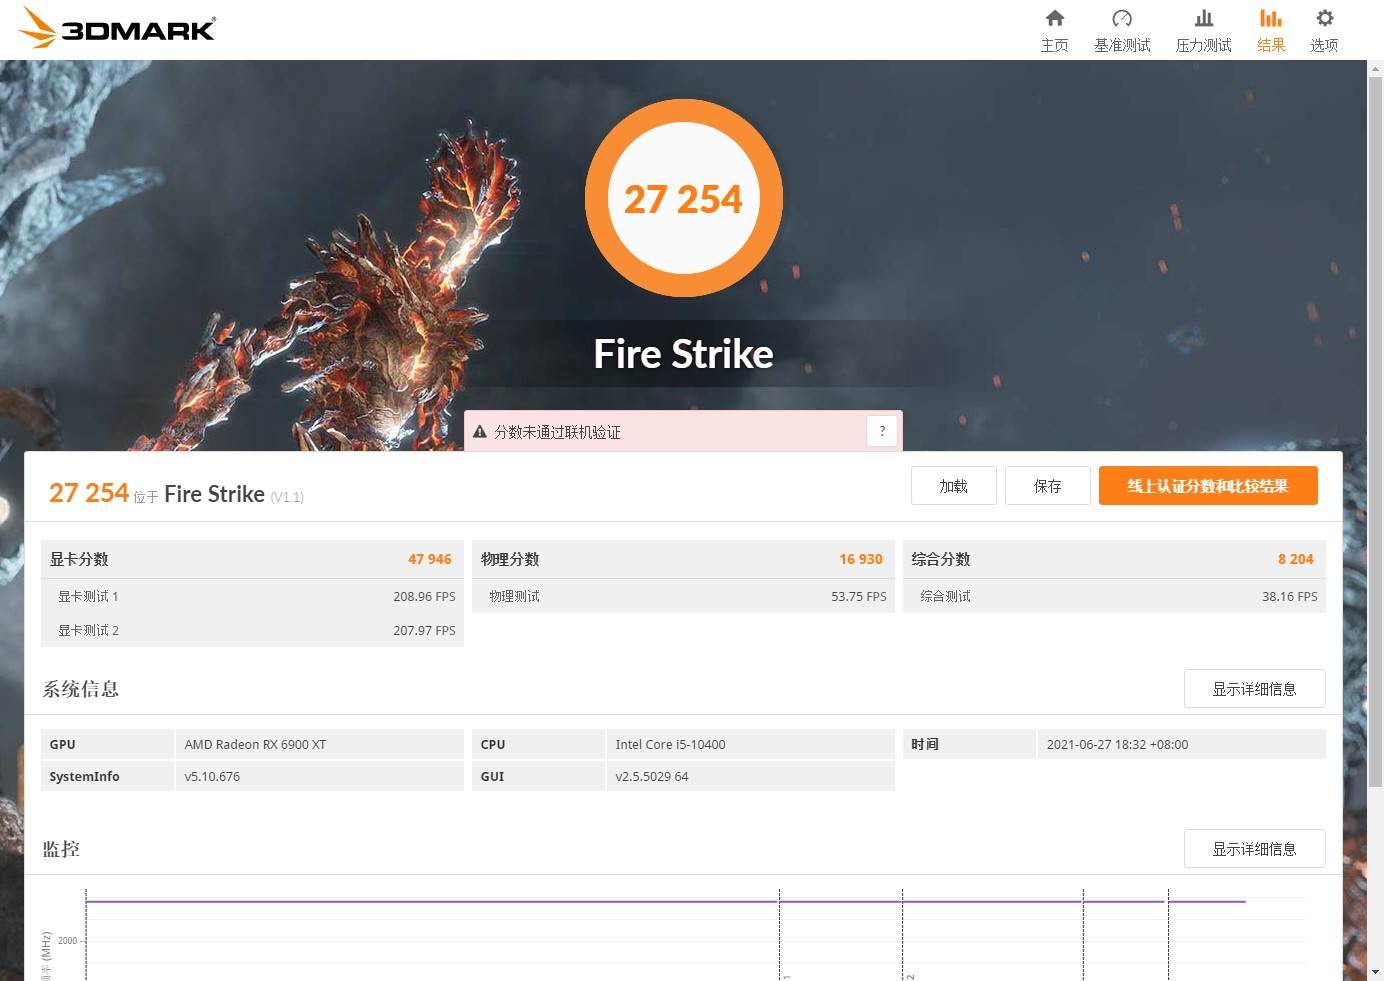Open the 基准测试 benchmark gauge icon

pyautogui.click(x=1122, y=18)
